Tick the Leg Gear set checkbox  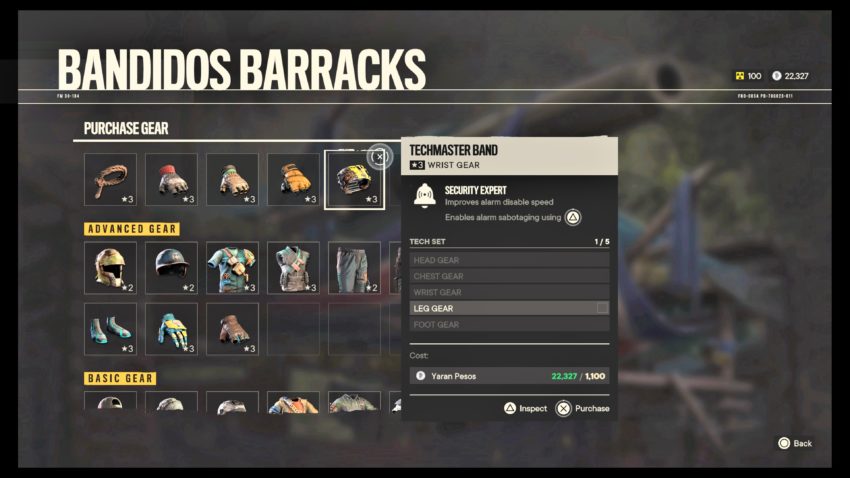pos(602,308)
